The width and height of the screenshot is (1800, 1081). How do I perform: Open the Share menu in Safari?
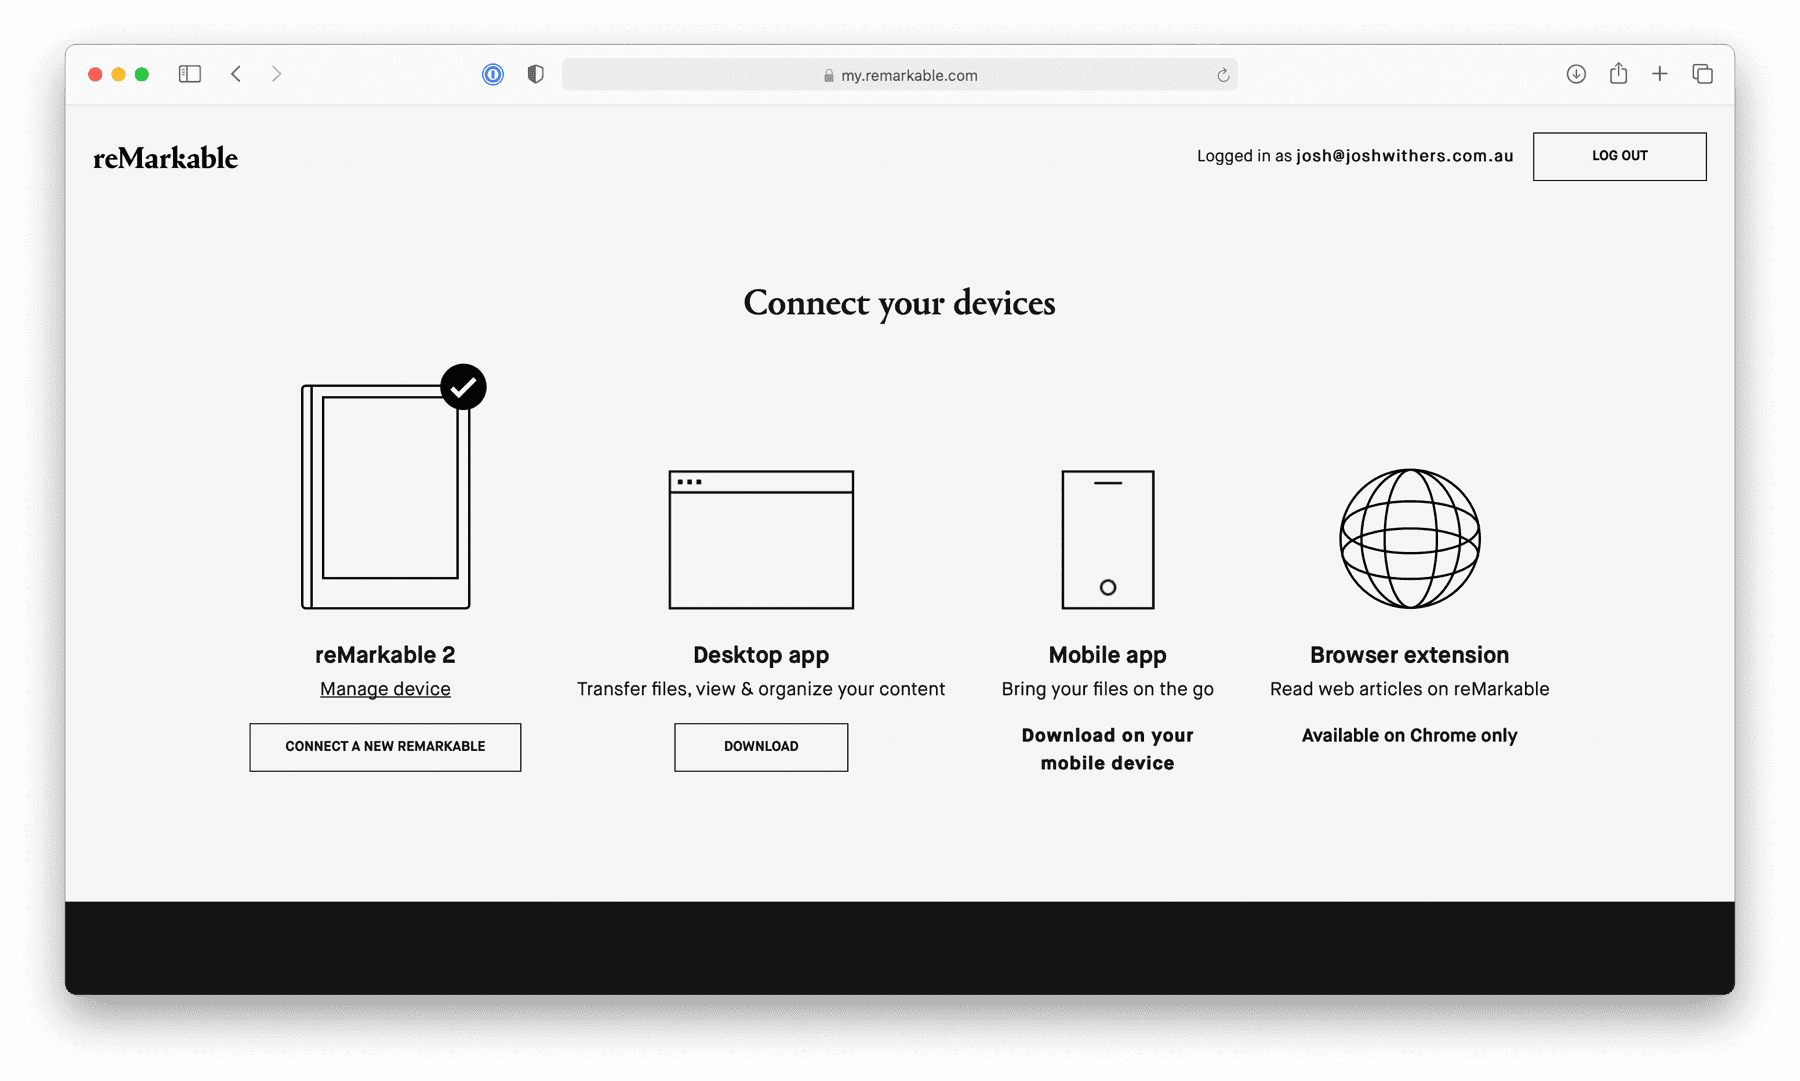[x=1618, y=74]
